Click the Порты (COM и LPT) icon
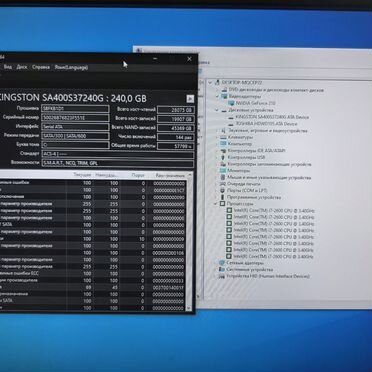 (223, 191)
